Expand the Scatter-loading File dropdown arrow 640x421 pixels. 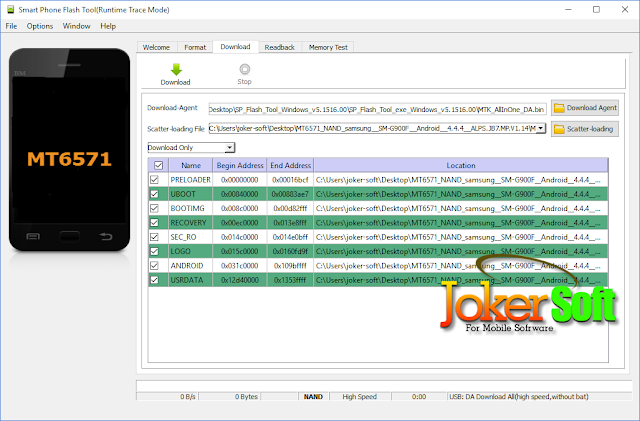pos(540,128)
